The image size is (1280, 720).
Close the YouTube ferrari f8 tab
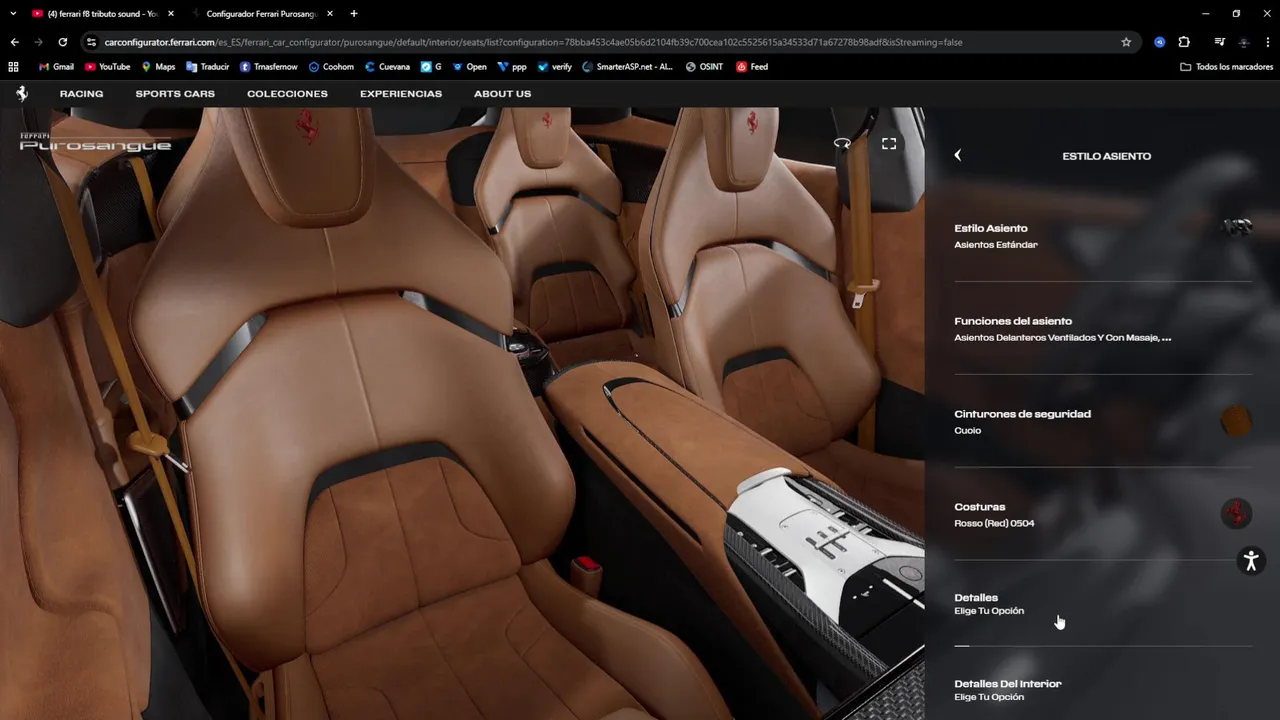click(171, 14)
